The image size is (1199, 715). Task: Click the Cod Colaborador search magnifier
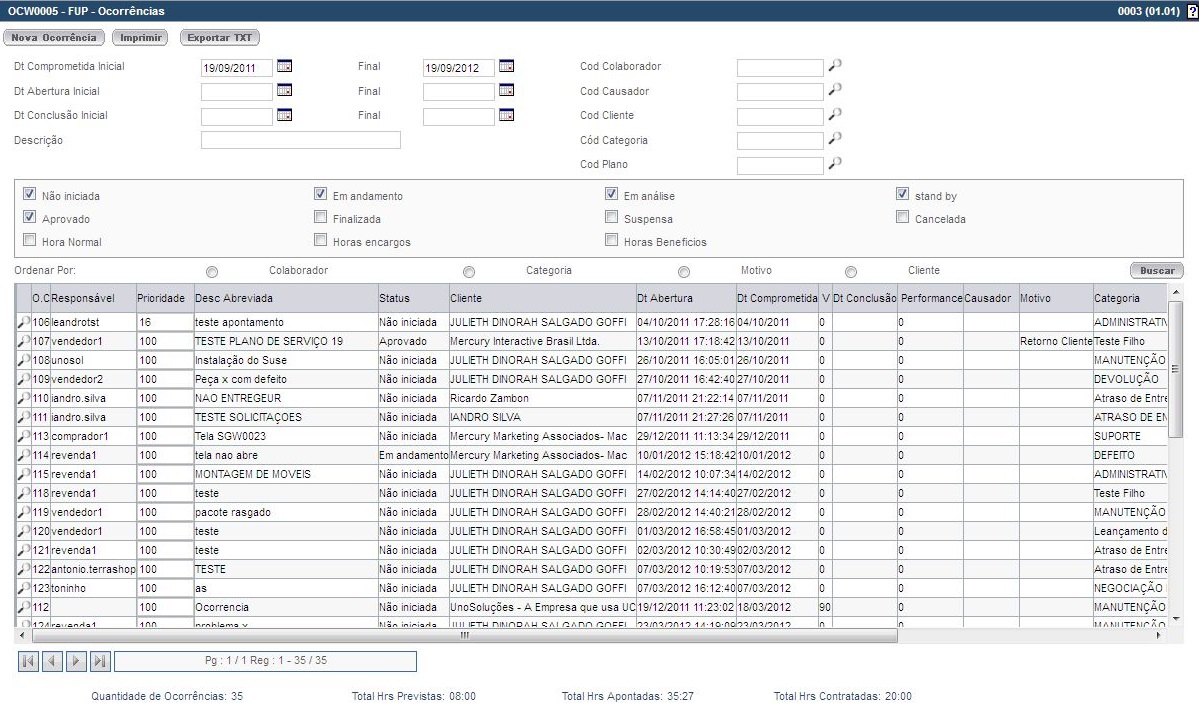pyautogui.click(x=835, y=66)
